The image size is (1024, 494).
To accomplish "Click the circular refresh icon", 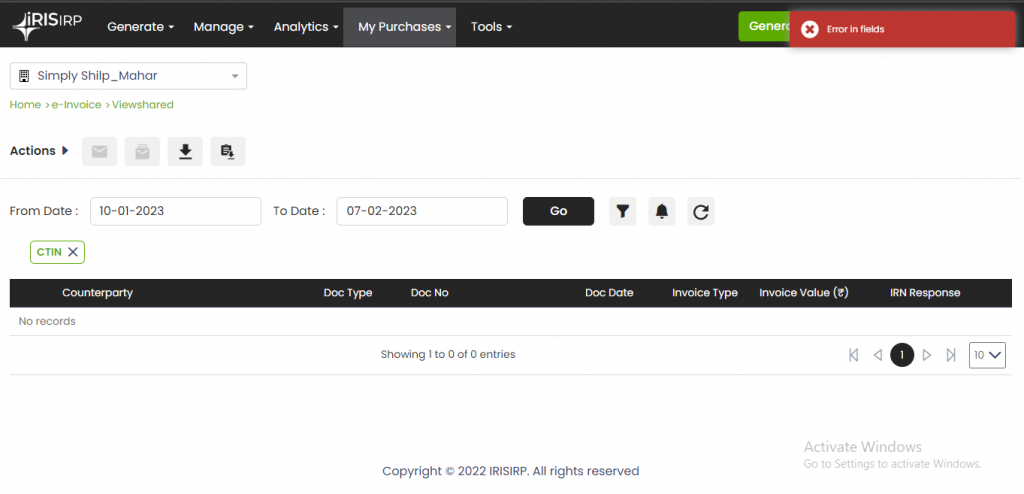I will pos(701,211).
